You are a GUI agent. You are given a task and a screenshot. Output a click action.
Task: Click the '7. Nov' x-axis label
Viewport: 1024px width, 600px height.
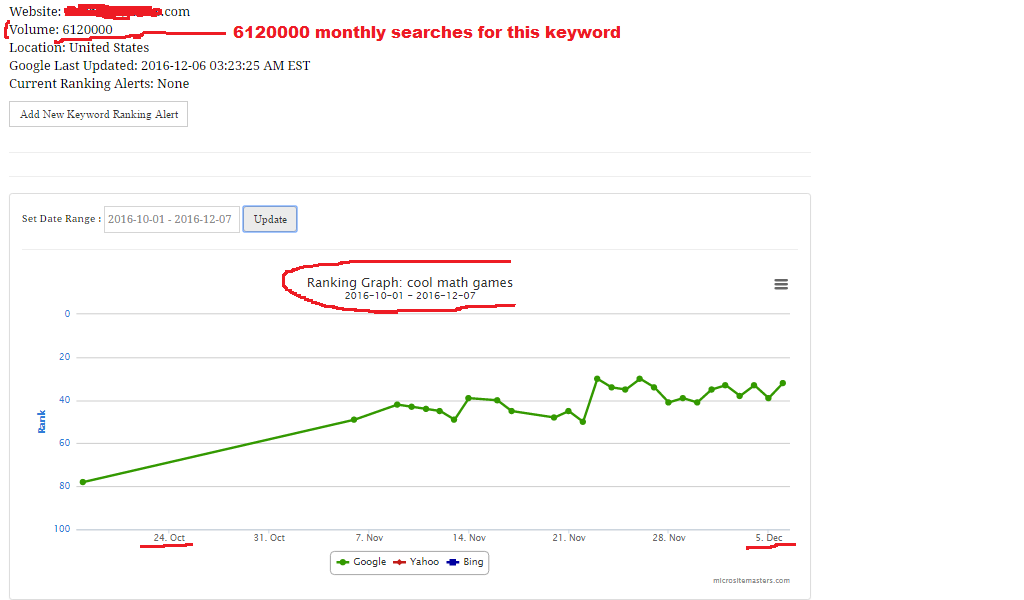tap(369, 538)
